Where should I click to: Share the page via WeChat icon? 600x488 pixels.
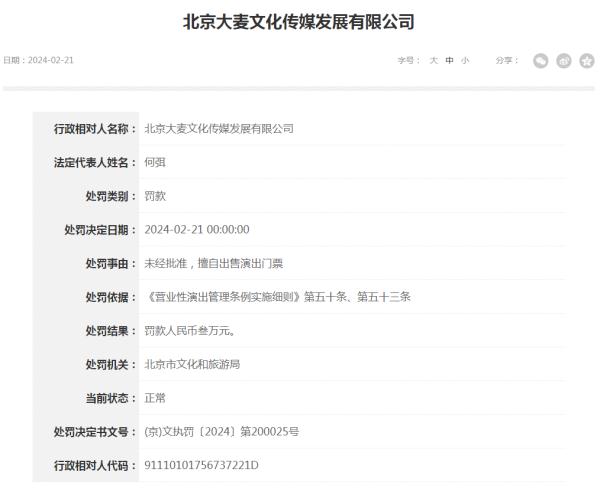540,60
